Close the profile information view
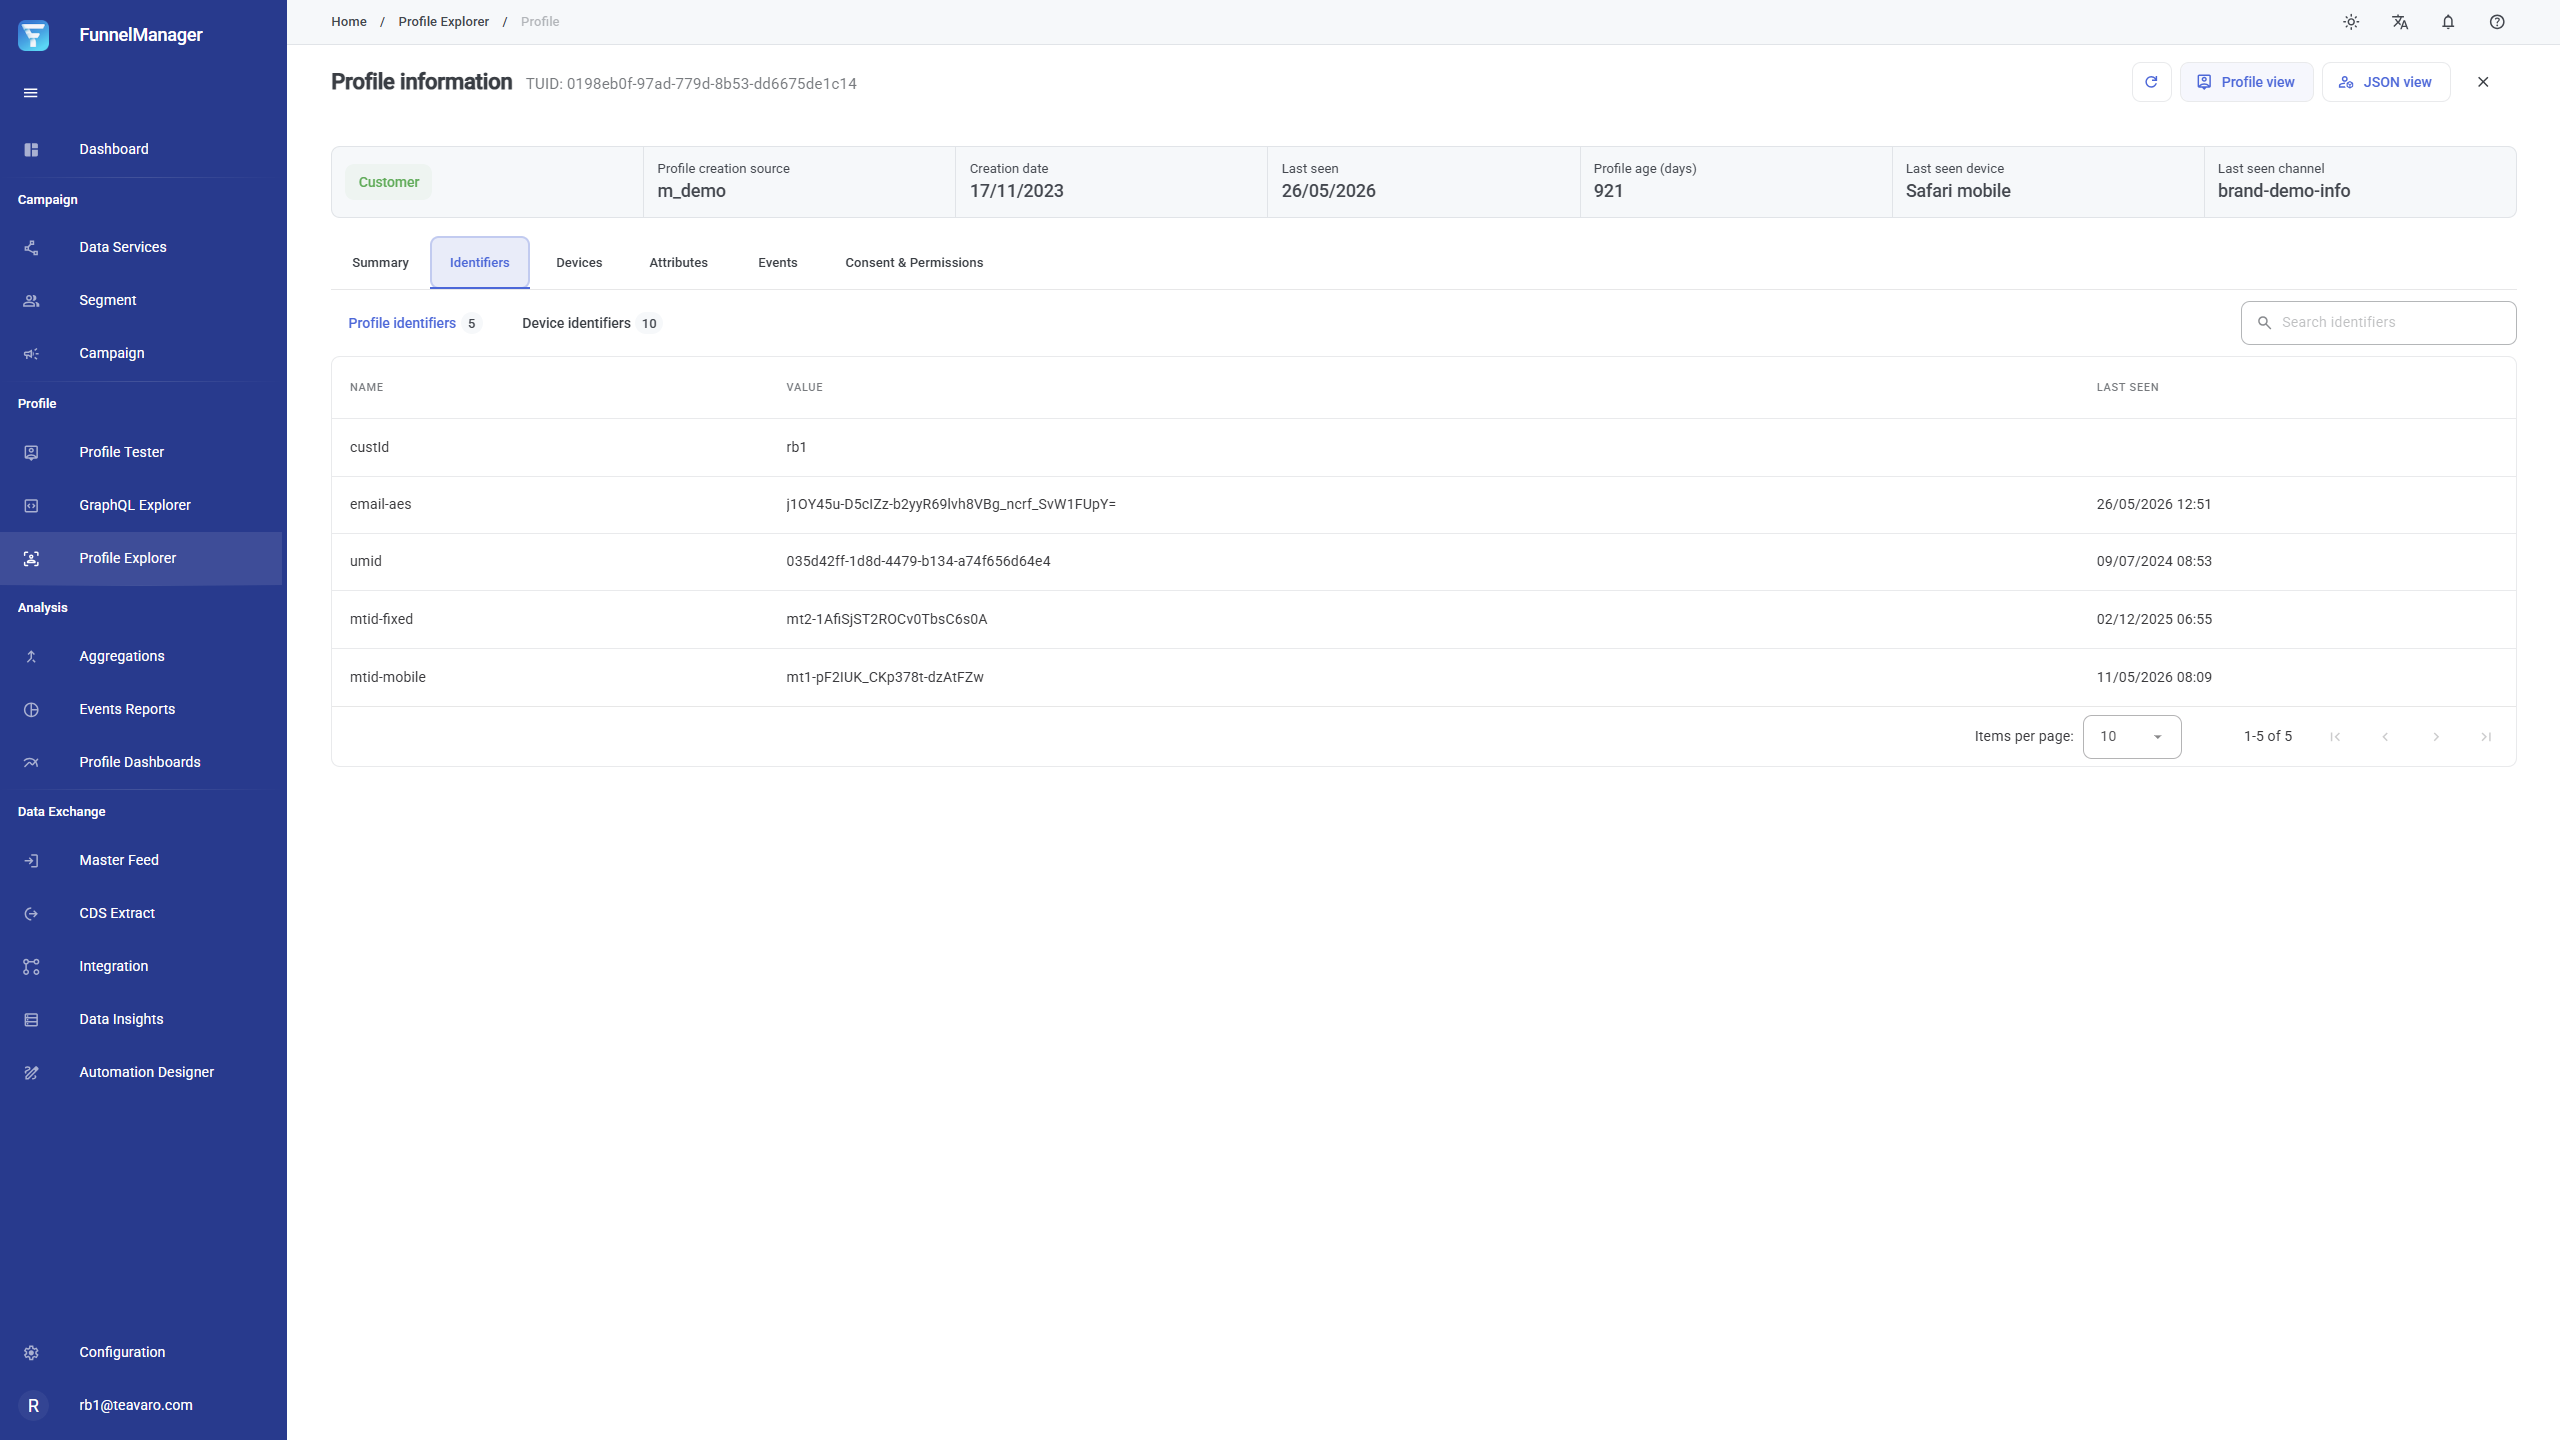The image size is (2560, 1440). point(2483,82)
